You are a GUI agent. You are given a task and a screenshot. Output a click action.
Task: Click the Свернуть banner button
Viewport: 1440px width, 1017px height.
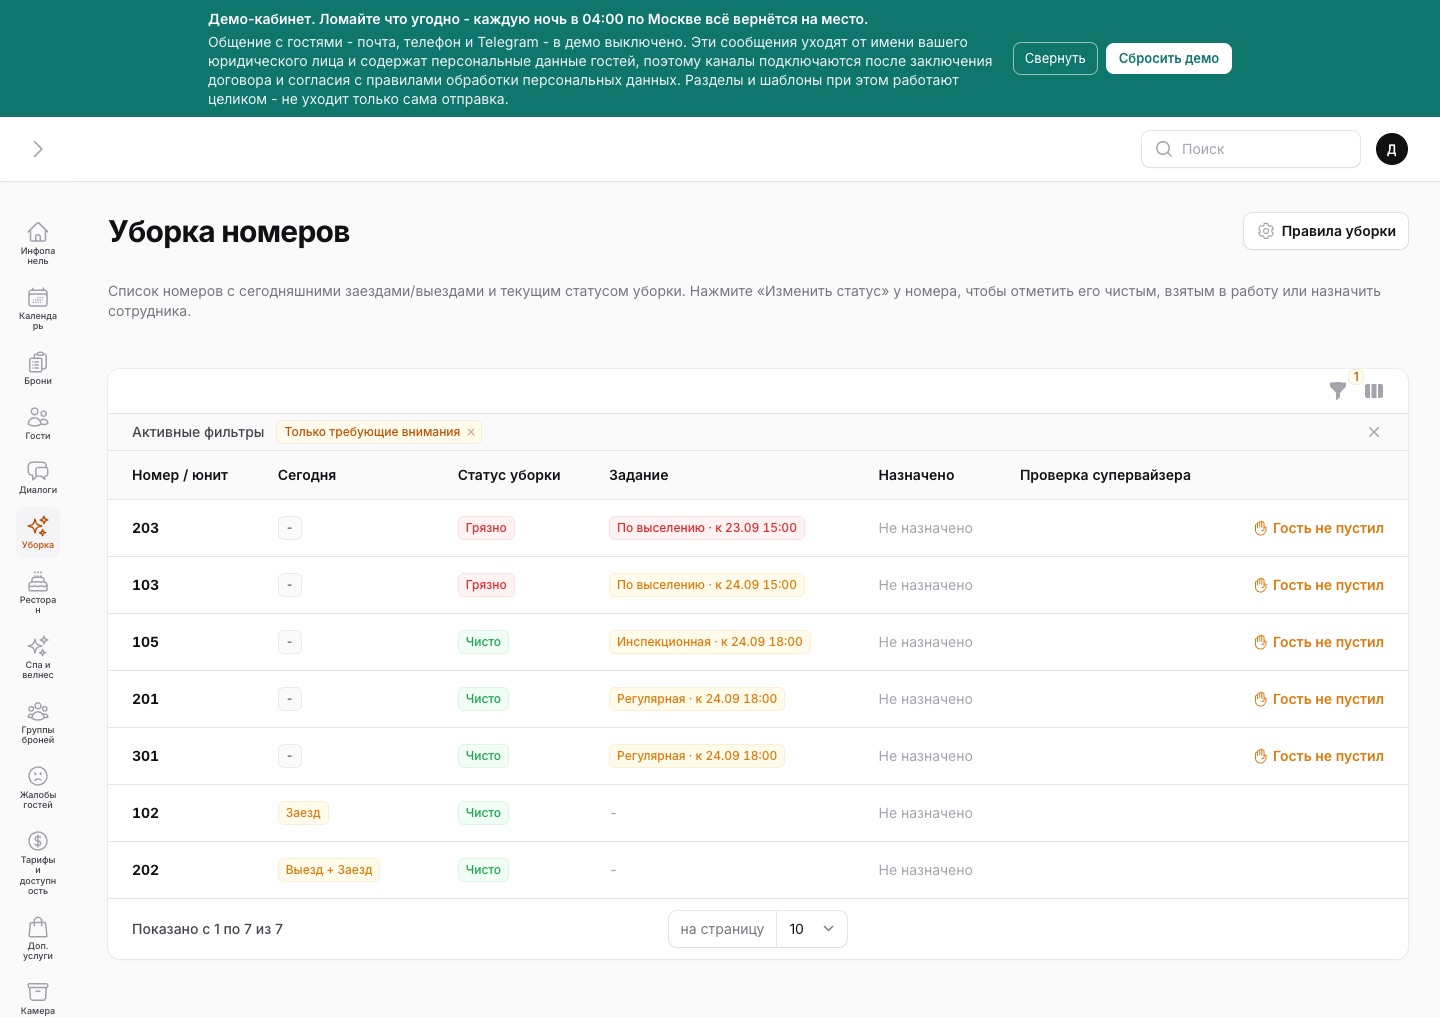1055,58
